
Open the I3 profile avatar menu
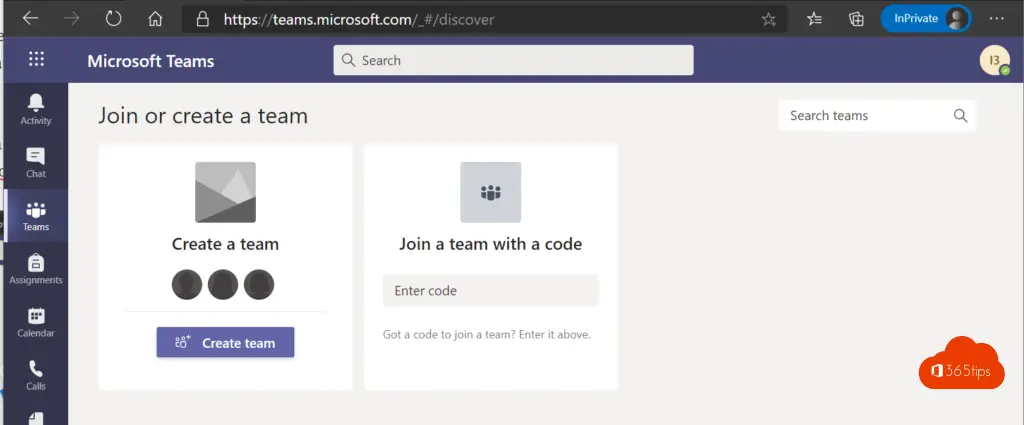click(995, 61)
